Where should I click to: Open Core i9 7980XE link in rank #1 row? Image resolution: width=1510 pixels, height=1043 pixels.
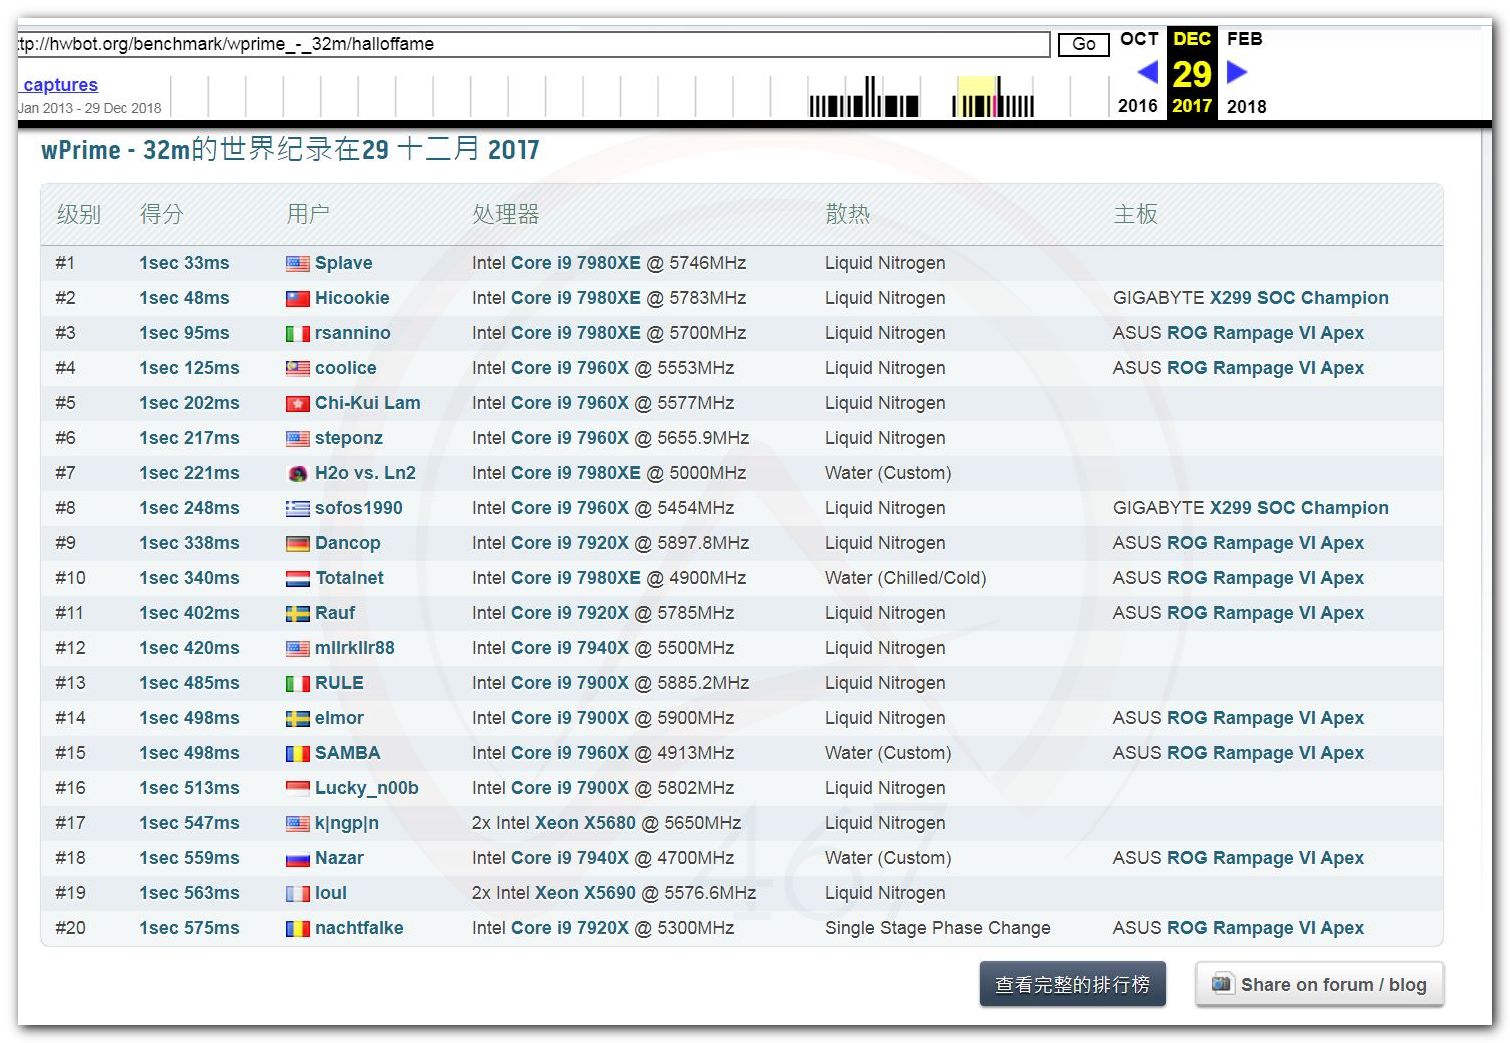click(576, 263)
